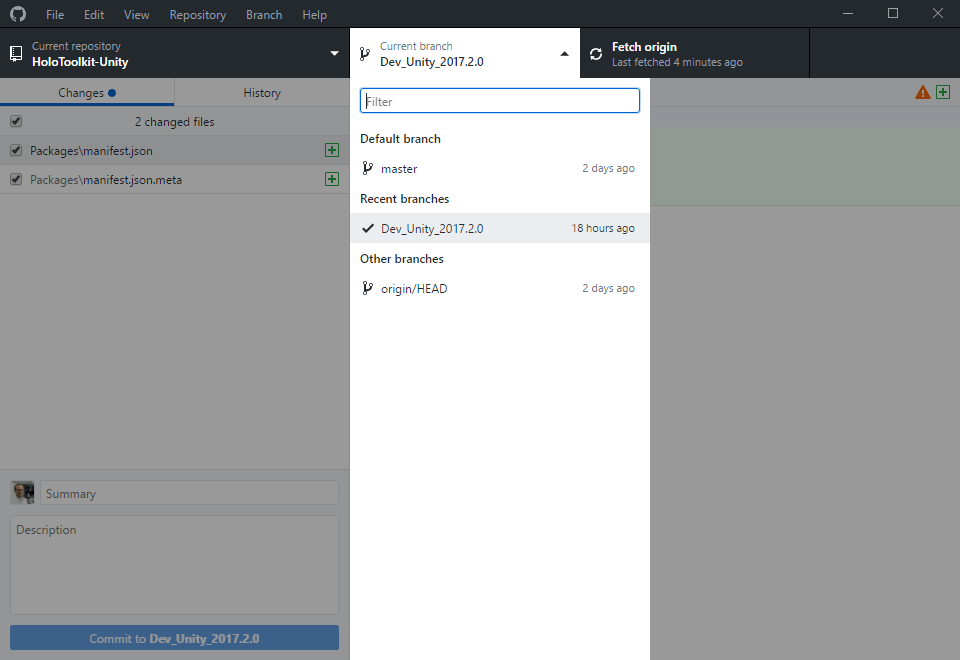This screenshot has width=960, height=660.
Task: Collapse the Current branch dropdown
Action: tap(465, 53)
